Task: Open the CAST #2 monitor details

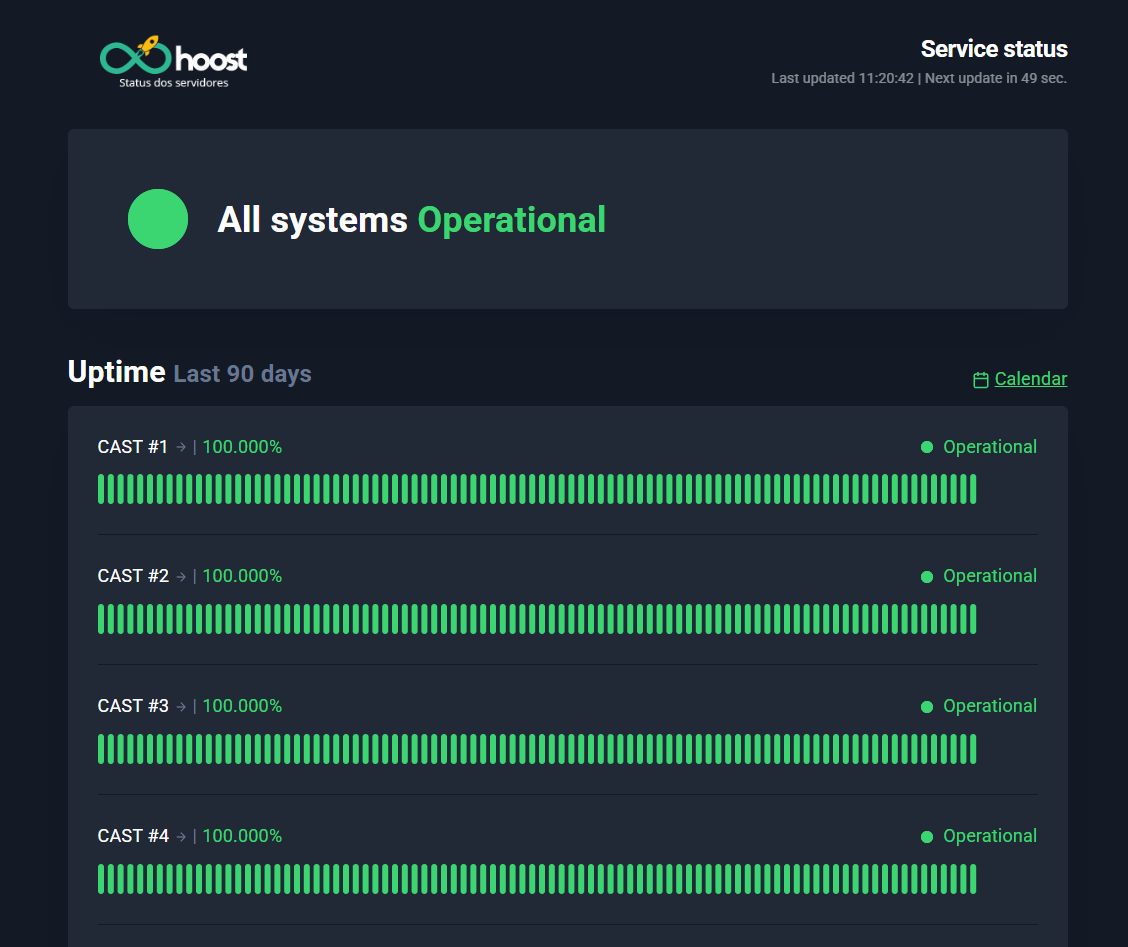Action: pyautogui.click(x=133, y=576)
